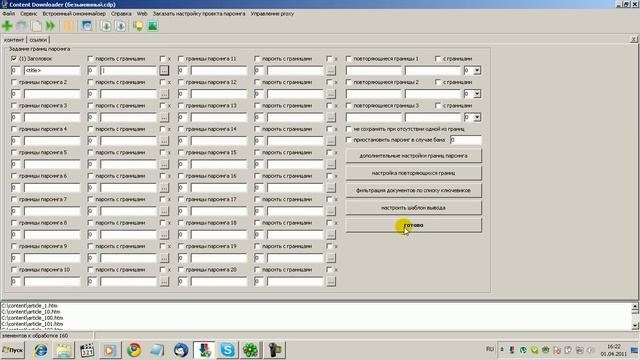Click фильтрация документов по списку ключевиков
This screenshot has width=640, height=360.
[x=413, y=190]
